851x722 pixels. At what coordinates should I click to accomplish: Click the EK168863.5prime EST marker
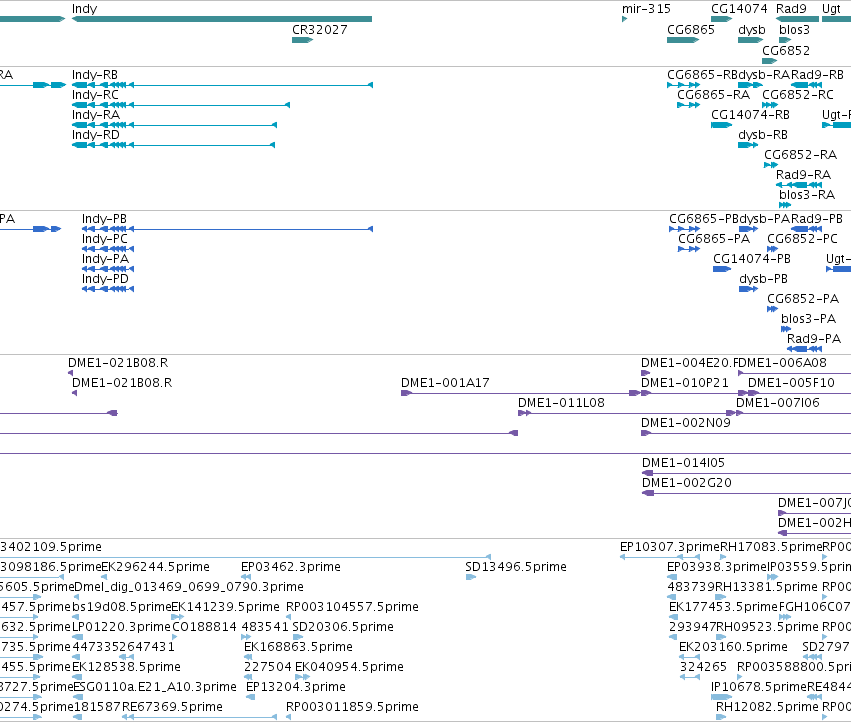coord(248,657)
